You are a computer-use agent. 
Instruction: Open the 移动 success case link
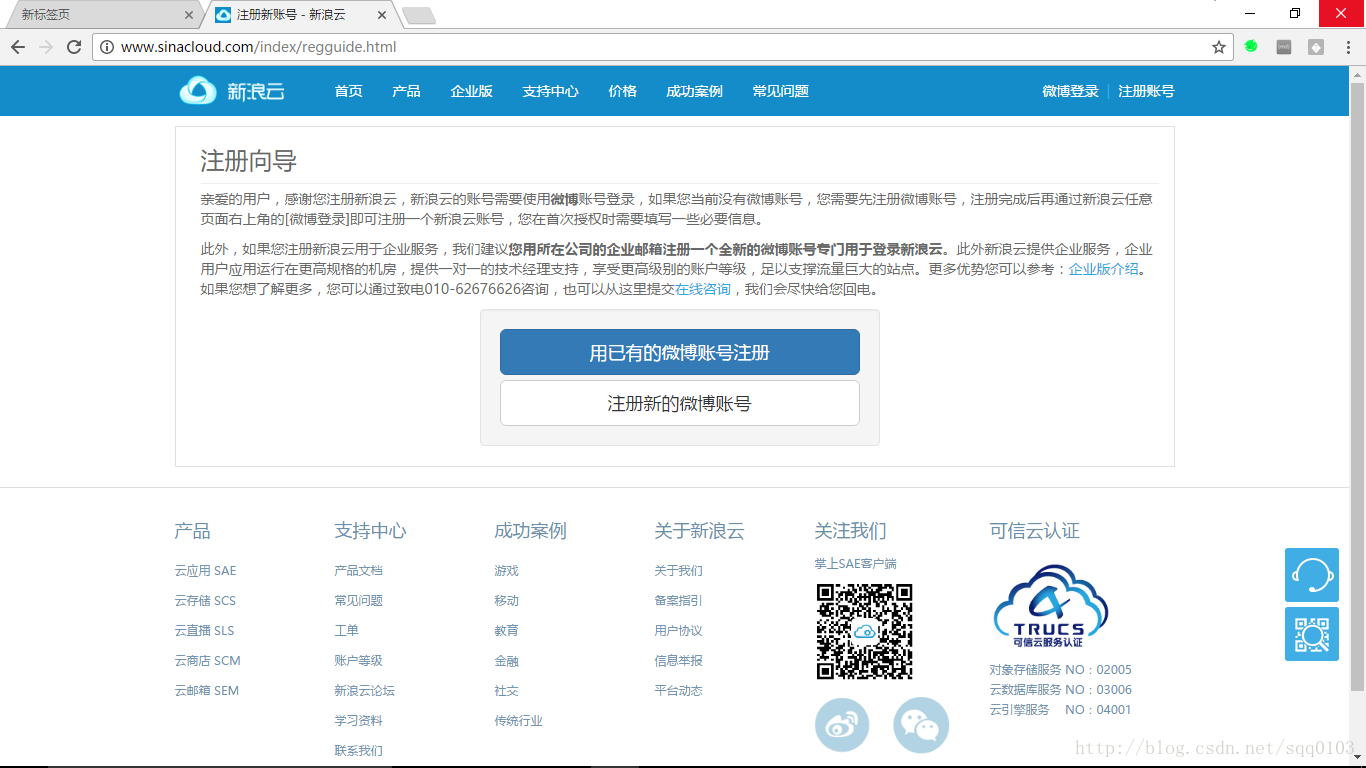coord(506,601)
